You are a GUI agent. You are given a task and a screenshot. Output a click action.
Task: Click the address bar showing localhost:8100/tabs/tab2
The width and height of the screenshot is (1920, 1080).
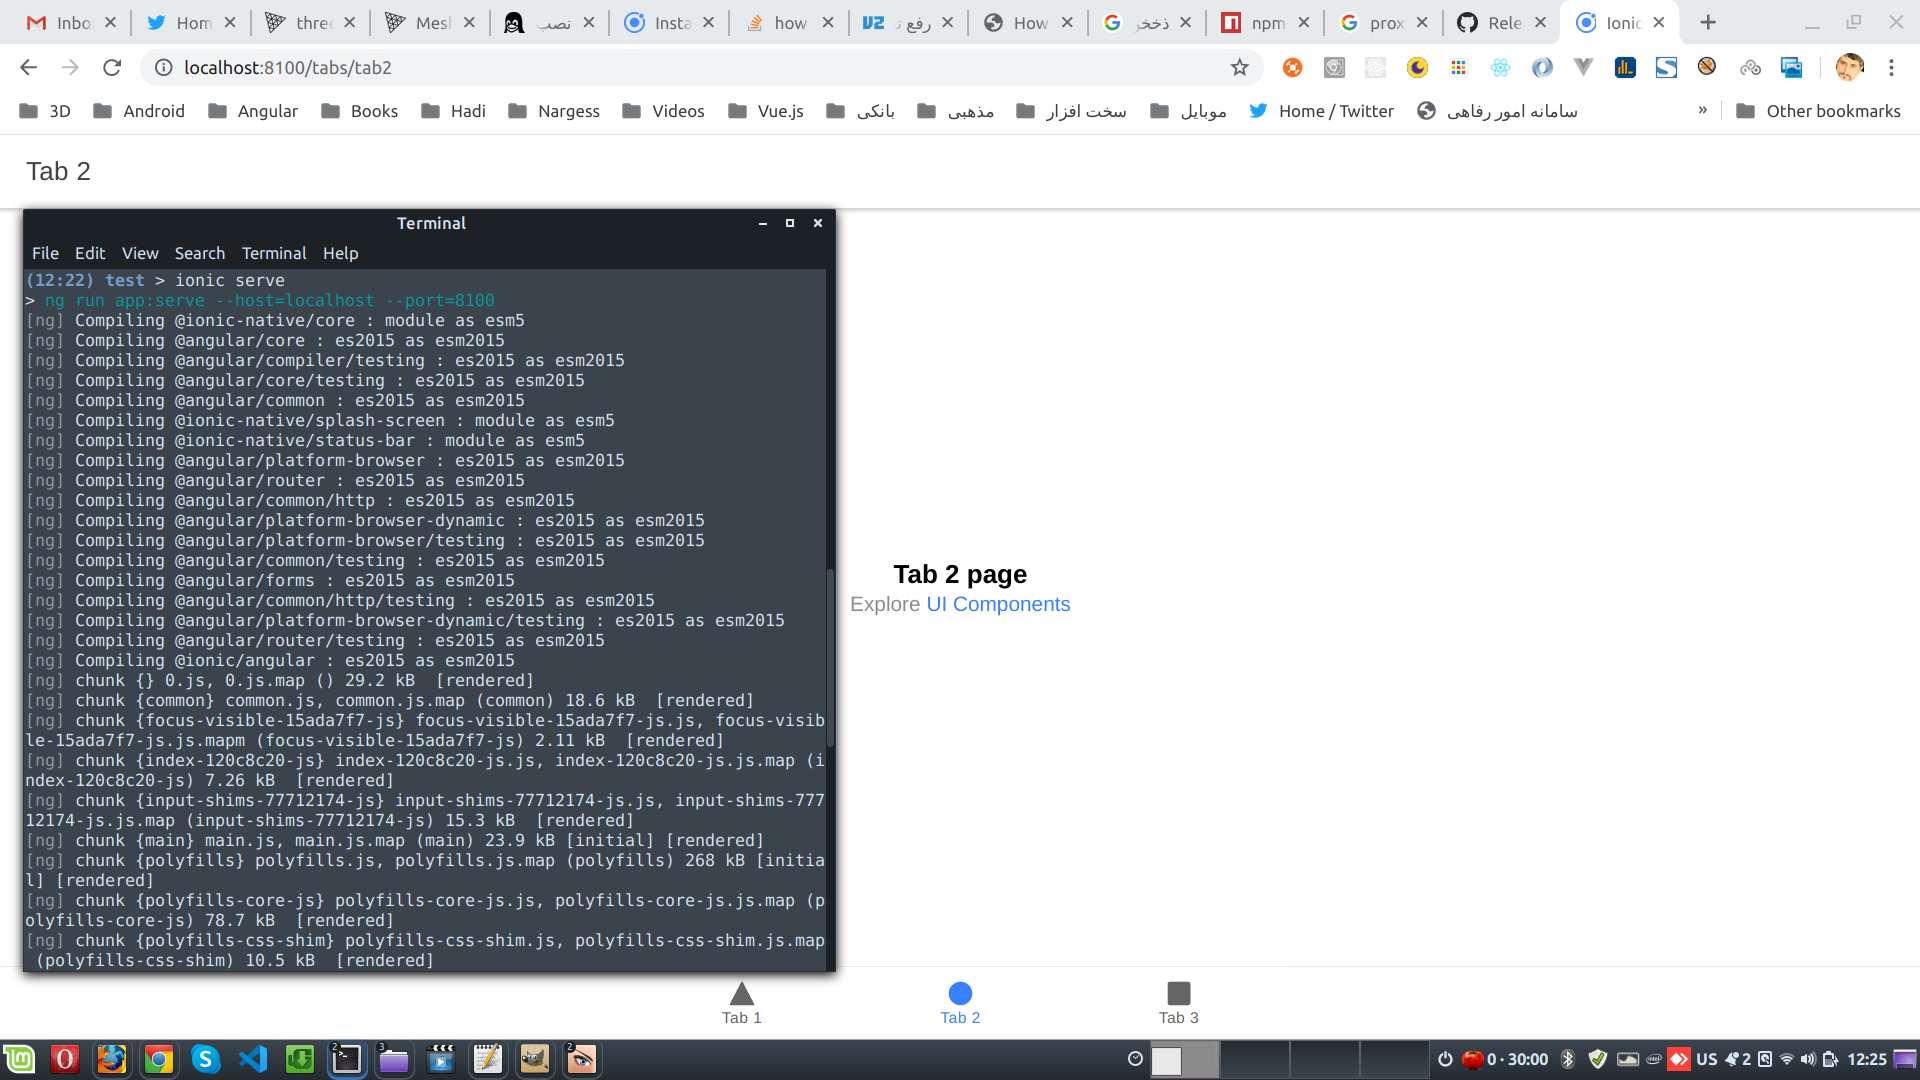tap(700, 67)
